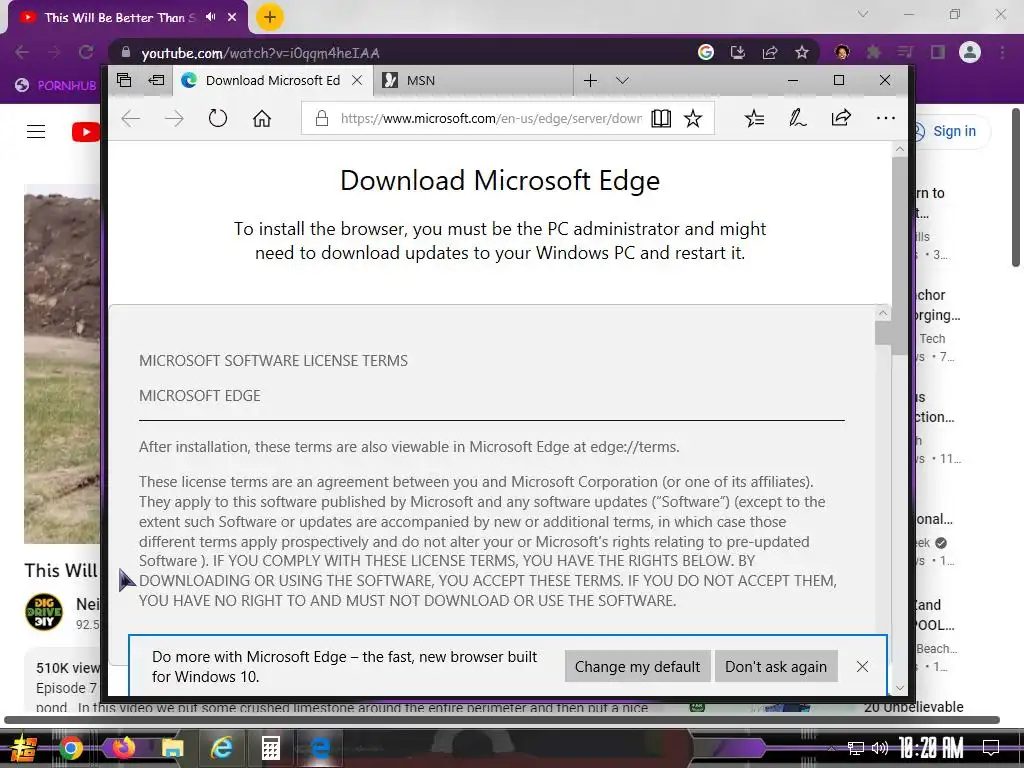This screenshot has width=1024, height=768.
Task: Open Chrome three-dot menu
Action: click(1002, 52)
